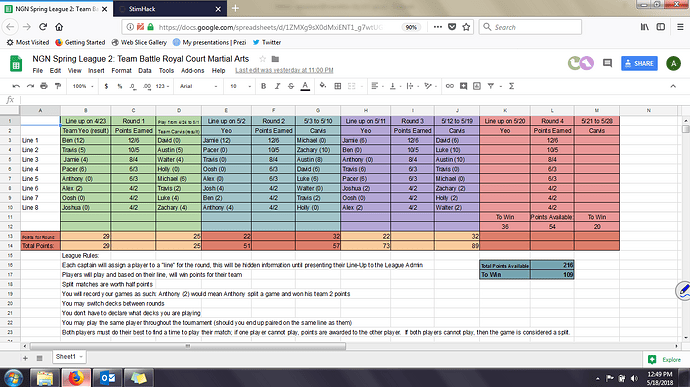Open the File menu

tap(37, 70)
